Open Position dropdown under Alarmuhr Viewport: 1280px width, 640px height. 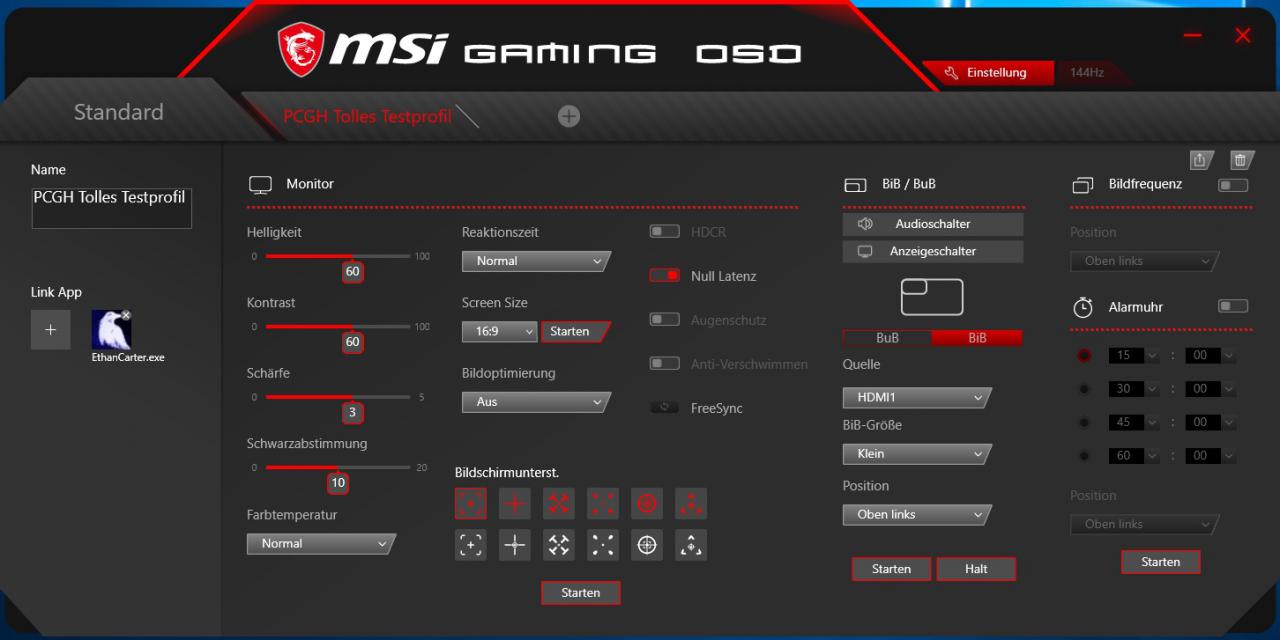pos(1145,524)
